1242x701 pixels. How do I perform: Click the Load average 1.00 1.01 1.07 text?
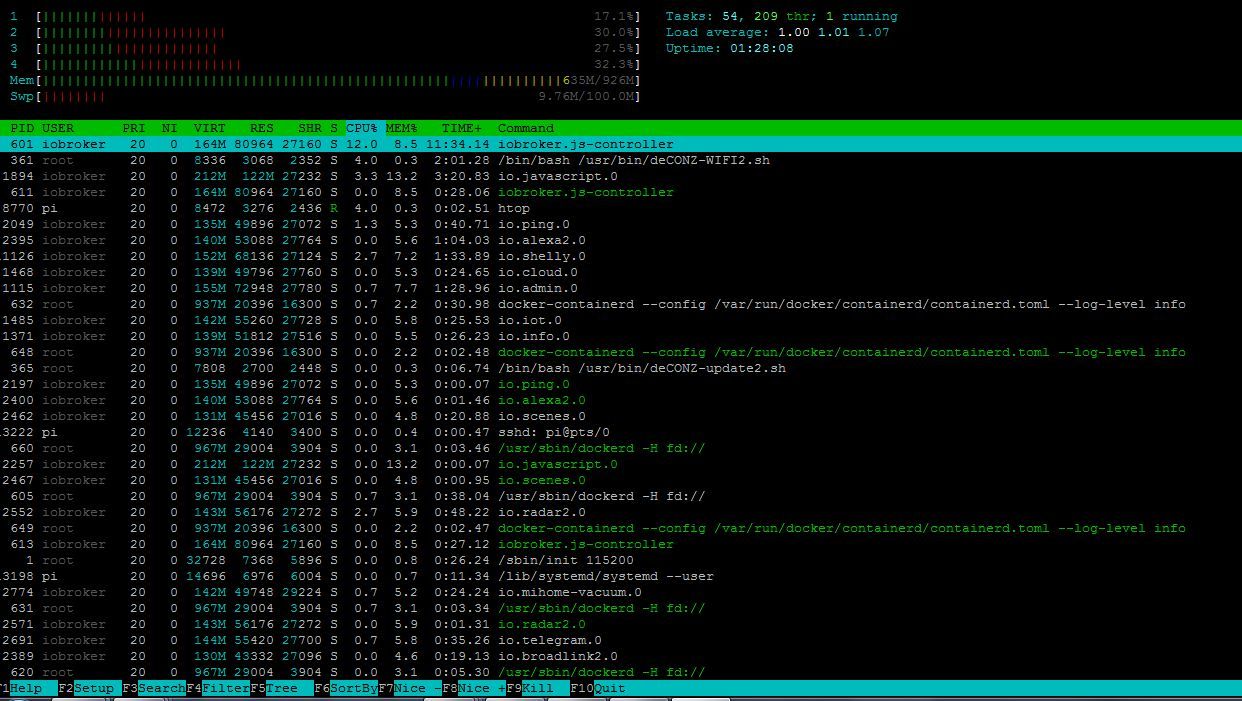[778, 32]
